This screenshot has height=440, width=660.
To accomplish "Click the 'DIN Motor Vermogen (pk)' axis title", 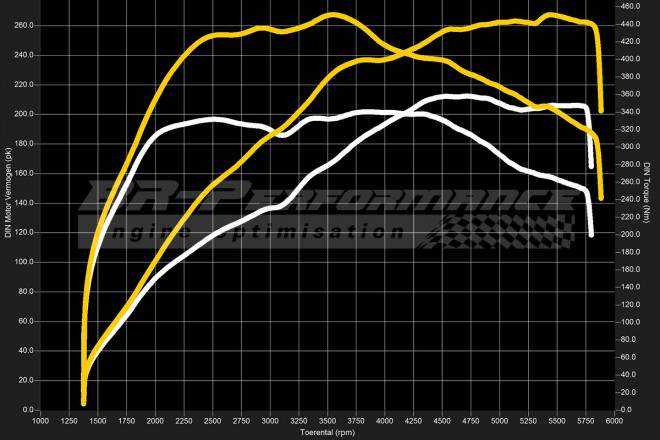I will (8, 192).
